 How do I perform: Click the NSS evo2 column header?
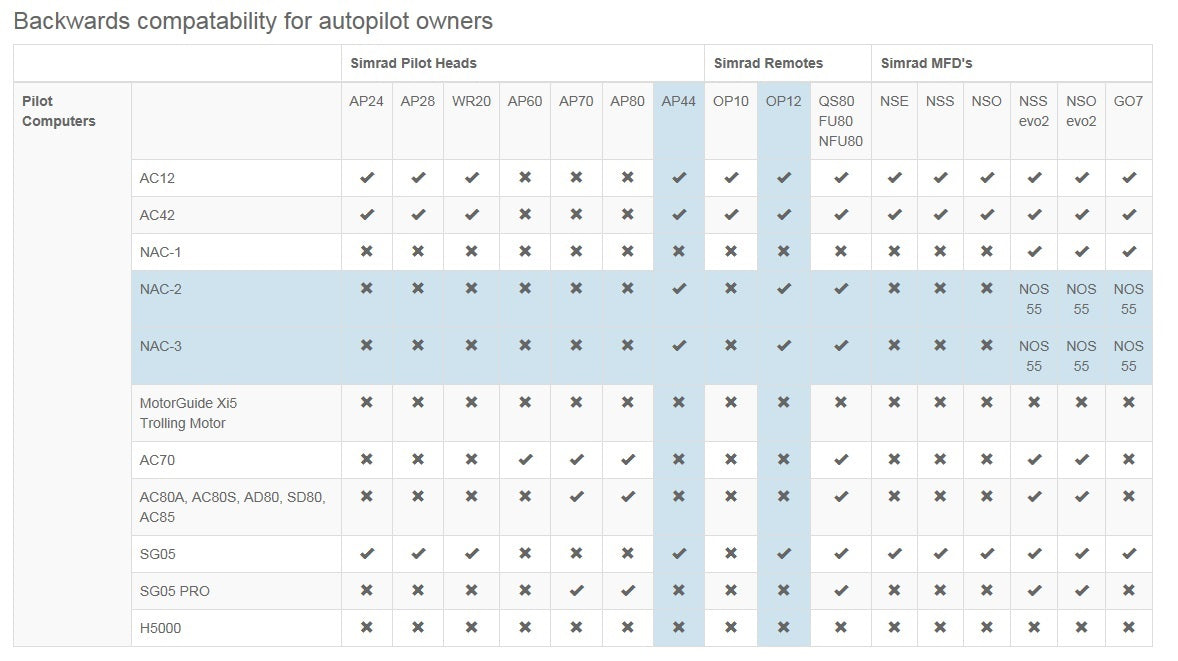(x=1034, y=111)
